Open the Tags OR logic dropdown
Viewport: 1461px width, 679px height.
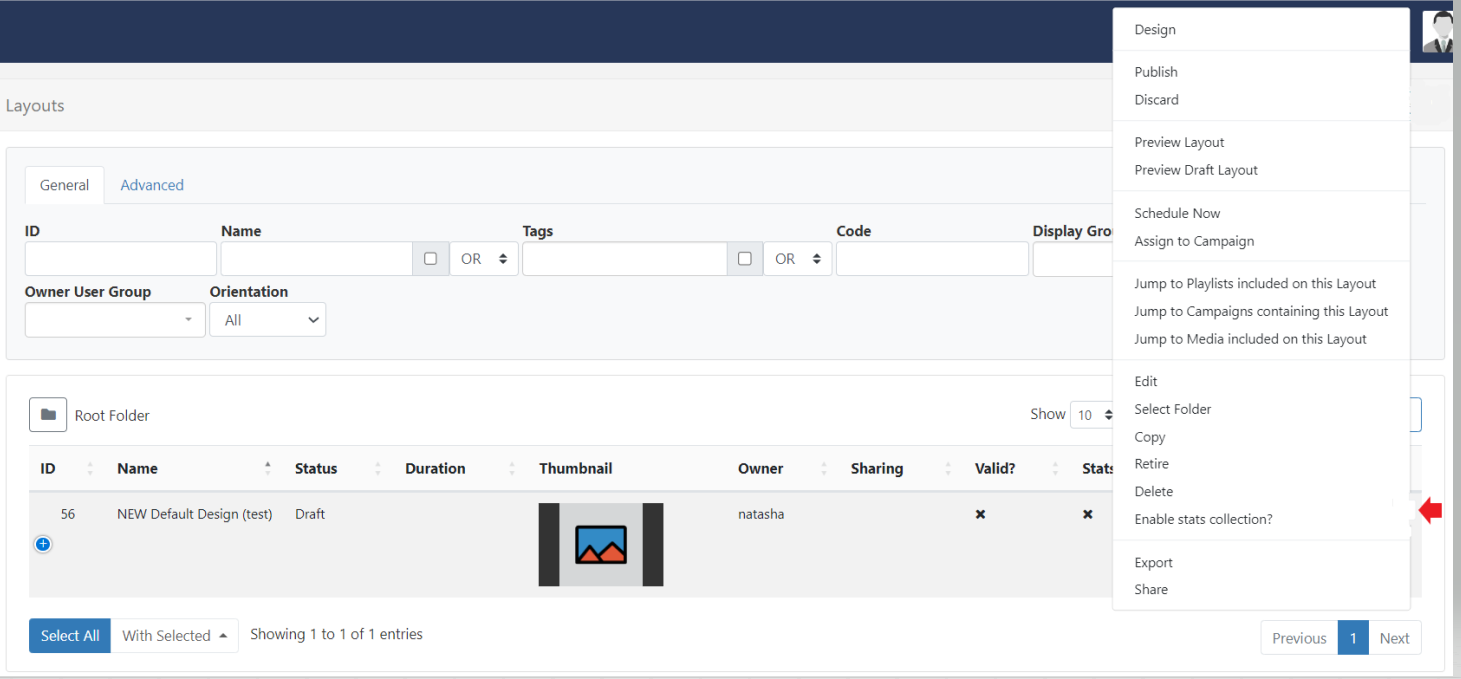tap(797, 258)
